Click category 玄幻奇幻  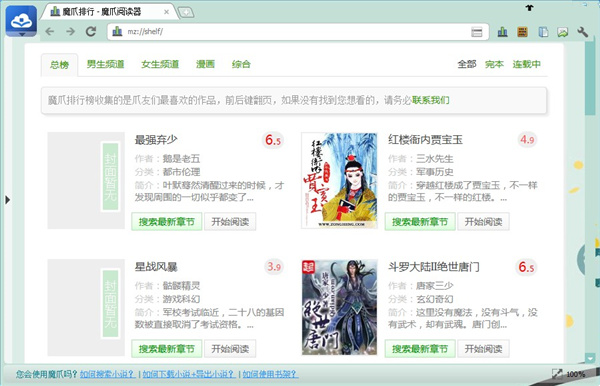[435, 299]
